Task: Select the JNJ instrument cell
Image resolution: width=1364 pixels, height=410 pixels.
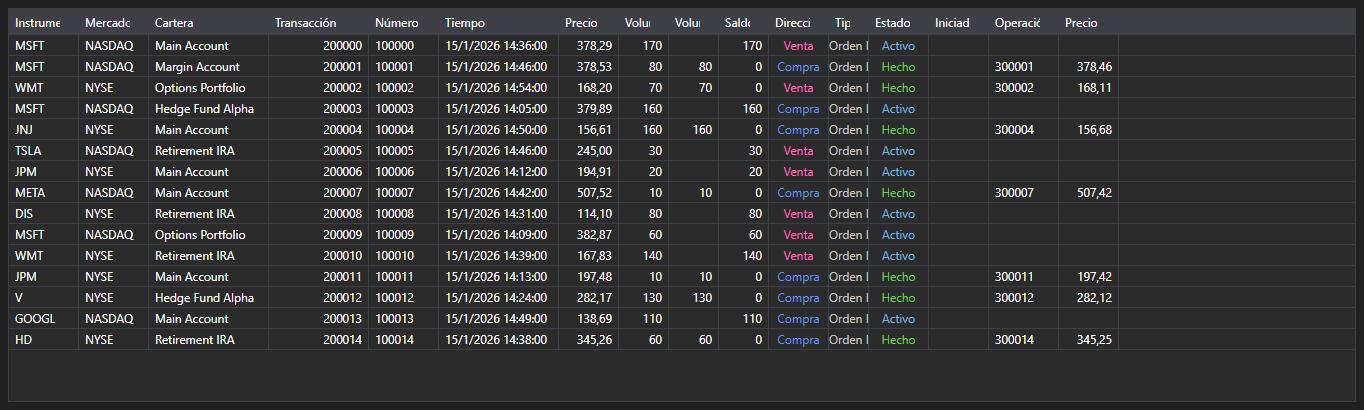Action: coord(43,130)
